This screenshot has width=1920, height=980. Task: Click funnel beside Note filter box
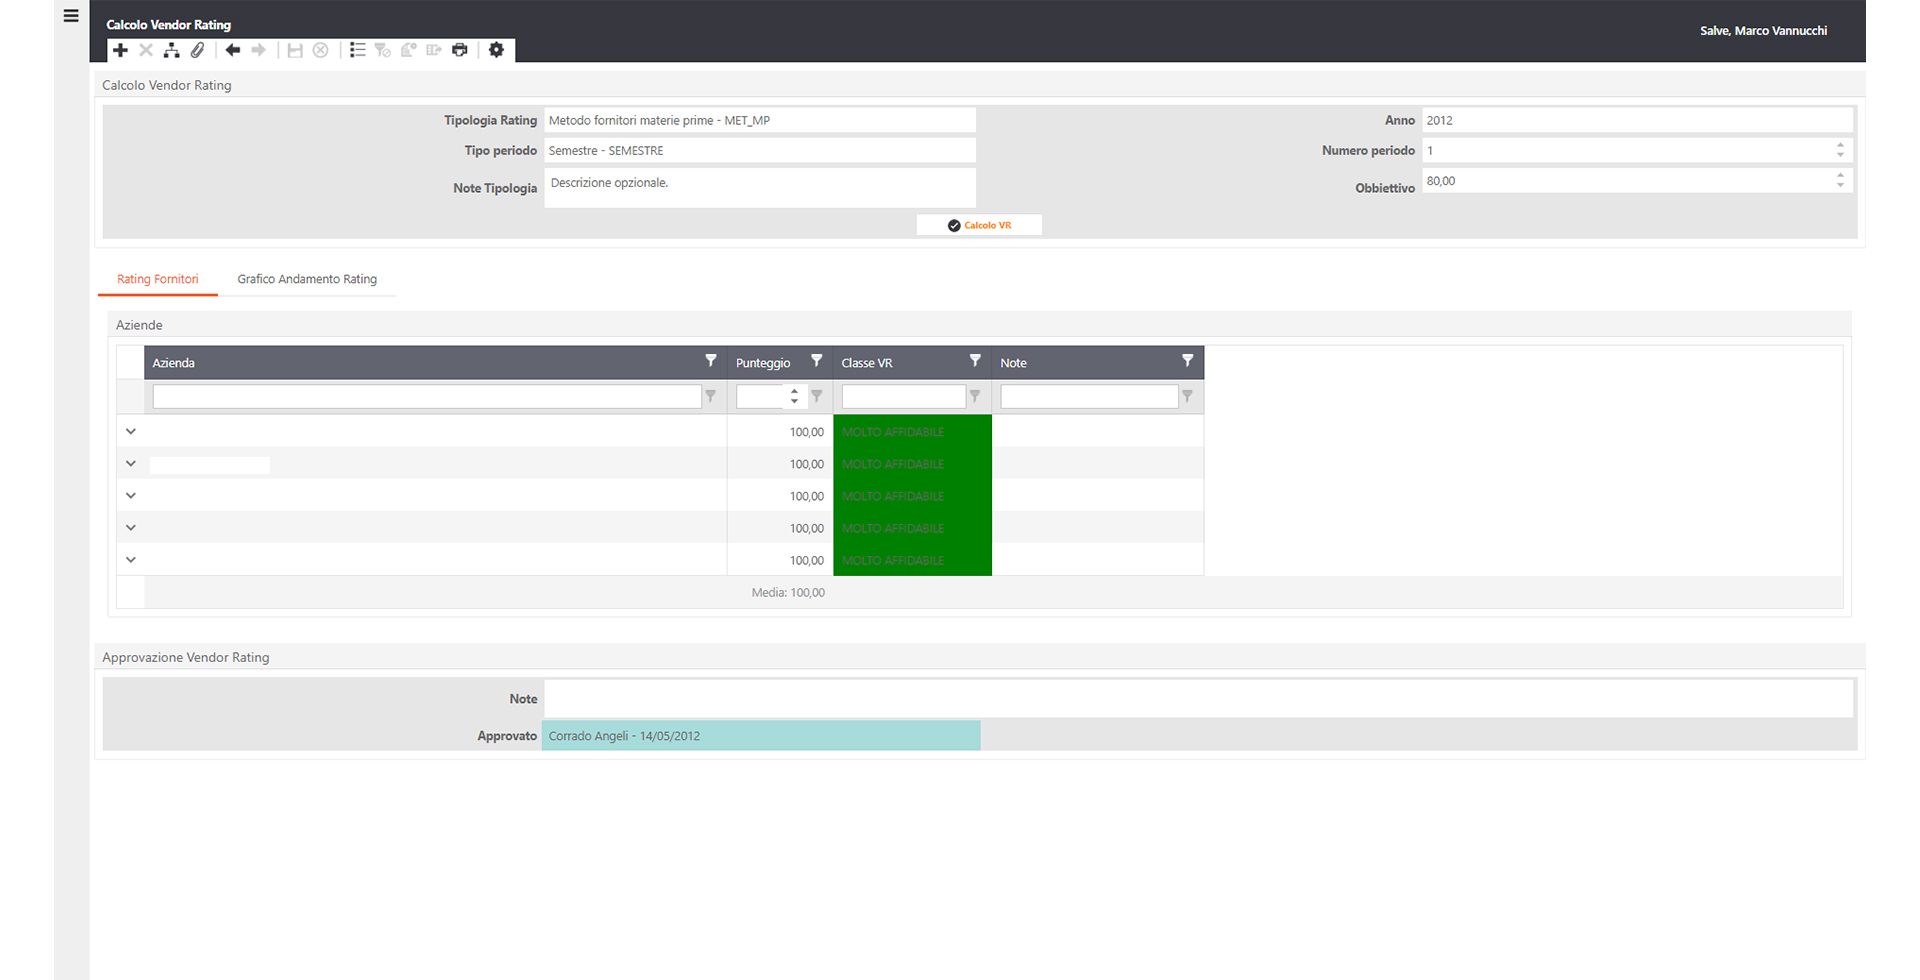[1188, 397]
